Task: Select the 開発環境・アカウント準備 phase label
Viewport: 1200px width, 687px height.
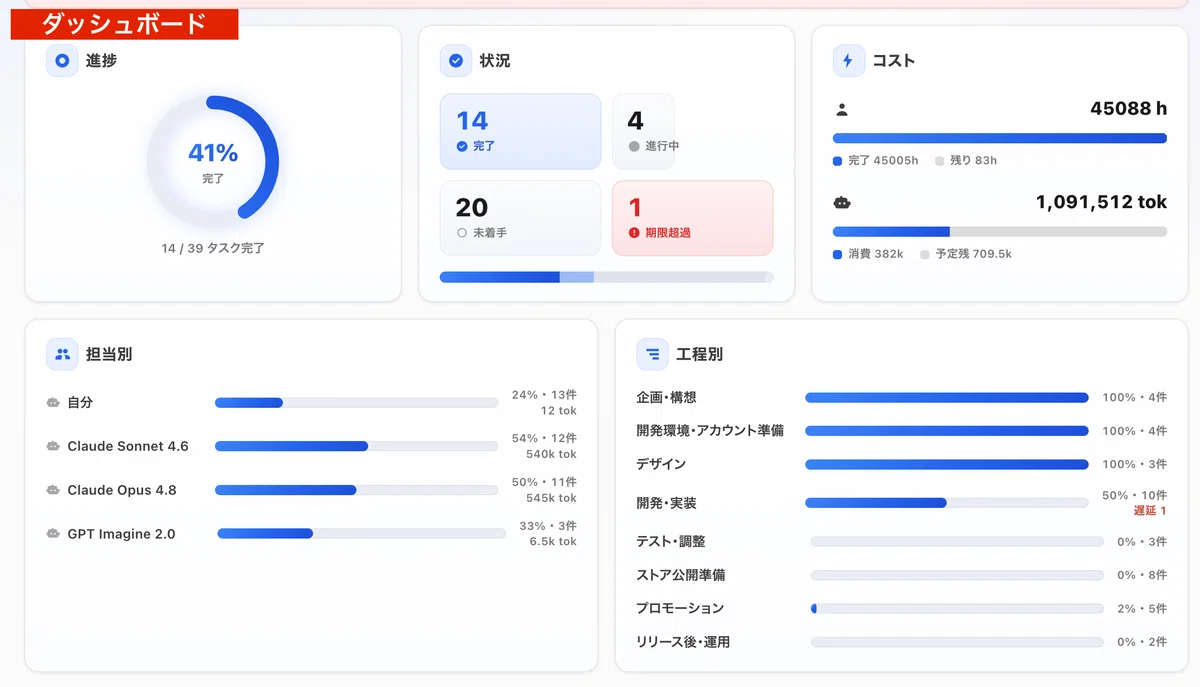Action: coord(710,431)
